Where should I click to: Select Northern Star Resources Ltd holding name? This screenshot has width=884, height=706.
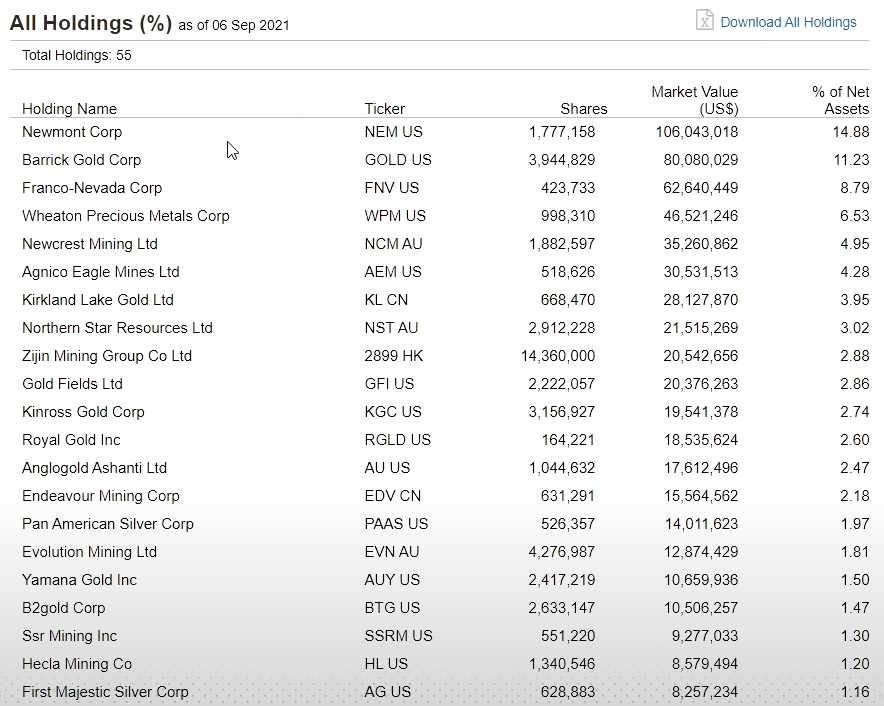(x=117, y=328)
